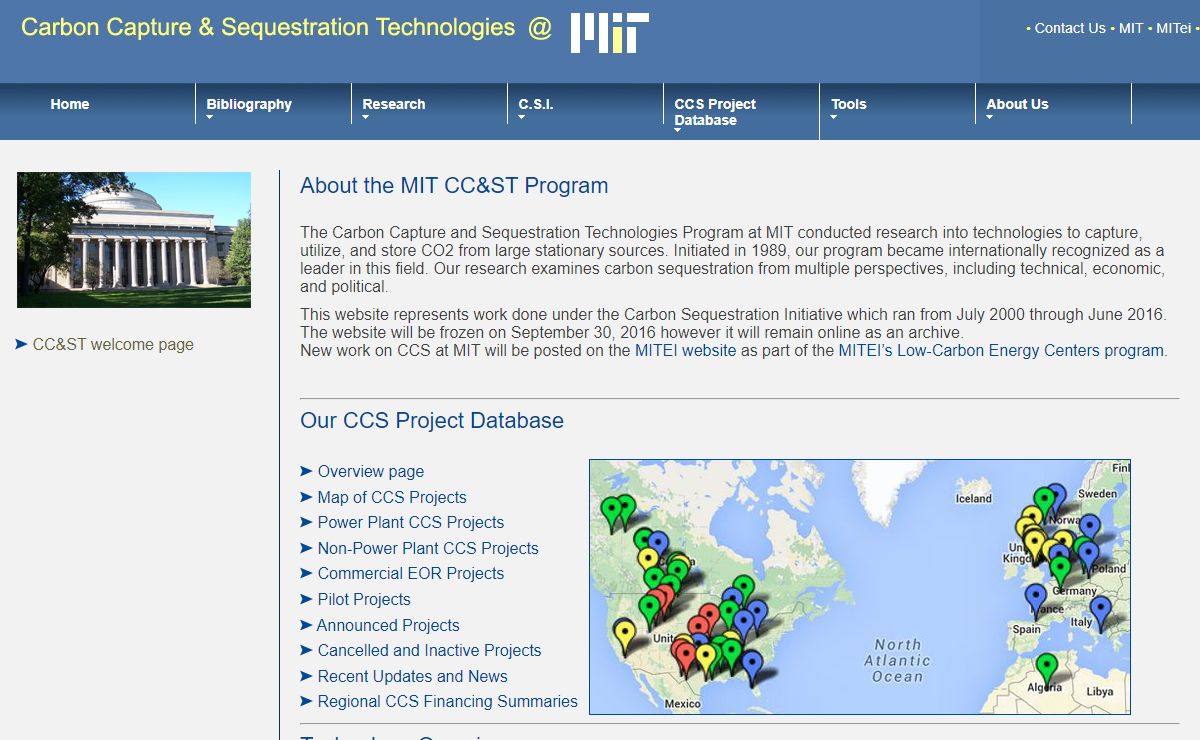
Task: Expand the About Us menu dropdown arrow
Action: [x=990, y=118]
